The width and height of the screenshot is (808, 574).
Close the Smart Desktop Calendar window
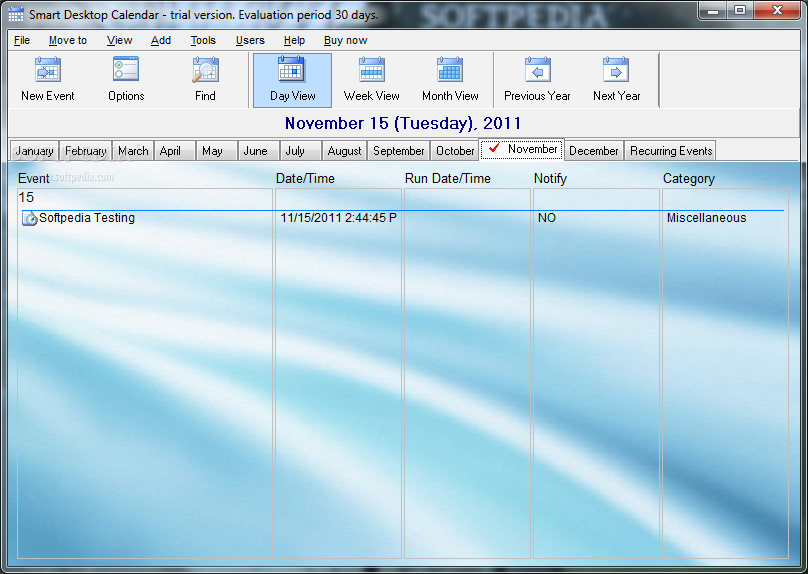tap(778, 10)
